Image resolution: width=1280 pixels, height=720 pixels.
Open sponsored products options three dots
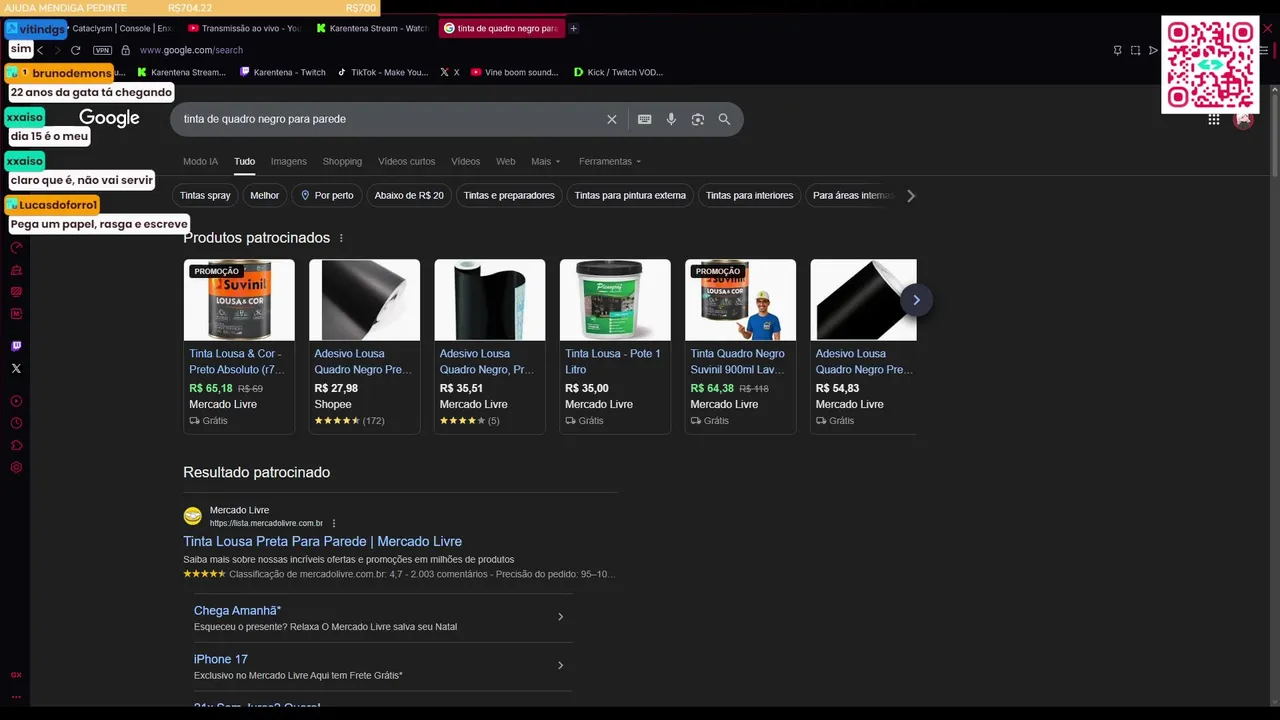click(x=341, y=238)
